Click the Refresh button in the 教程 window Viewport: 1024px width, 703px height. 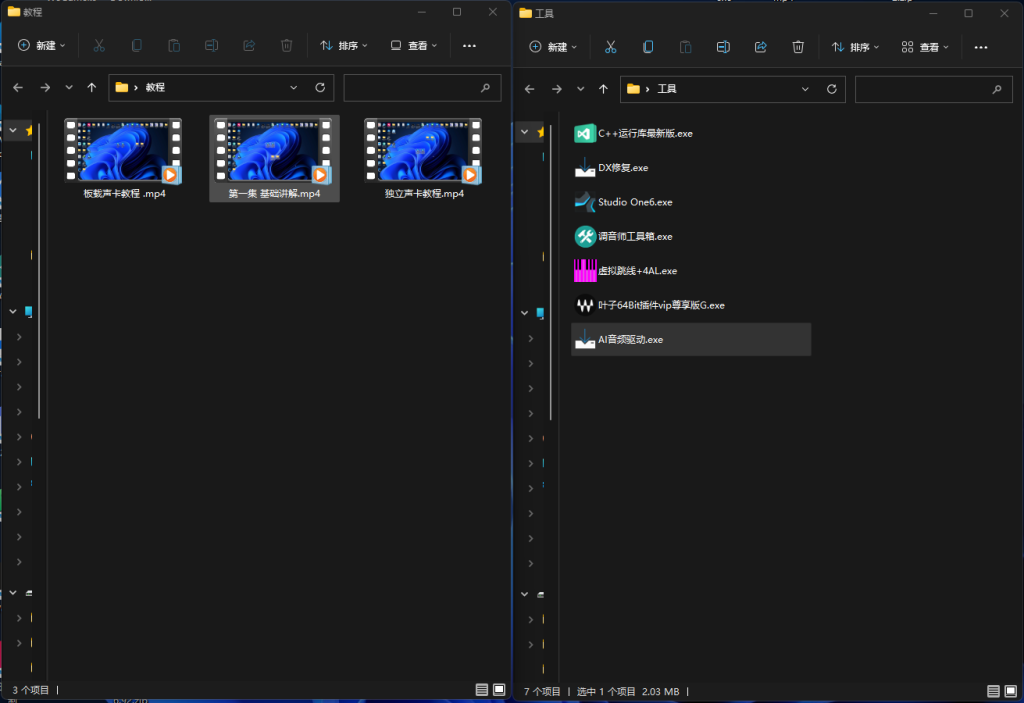[320, 87]
